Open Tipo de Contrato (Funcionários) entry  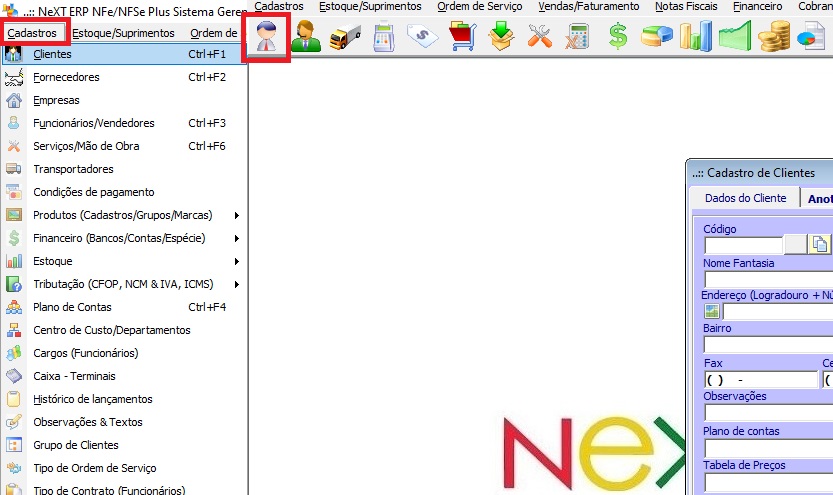click(x=125, y=489)
